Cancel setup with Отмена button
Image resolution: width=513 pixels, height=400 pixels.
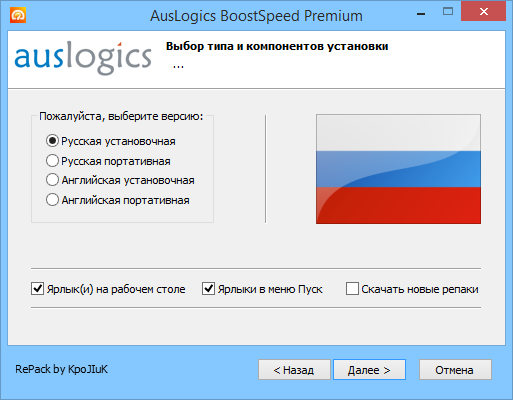[455, 370]
